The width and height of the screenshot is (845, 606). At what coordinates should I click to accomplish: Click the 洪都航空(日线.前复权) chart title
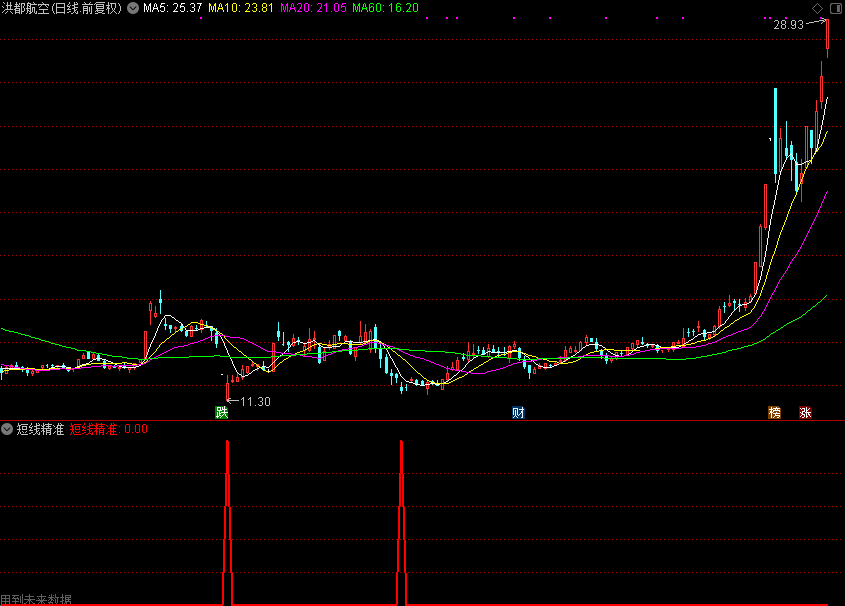pyautogui.click(x=62, y=8)
